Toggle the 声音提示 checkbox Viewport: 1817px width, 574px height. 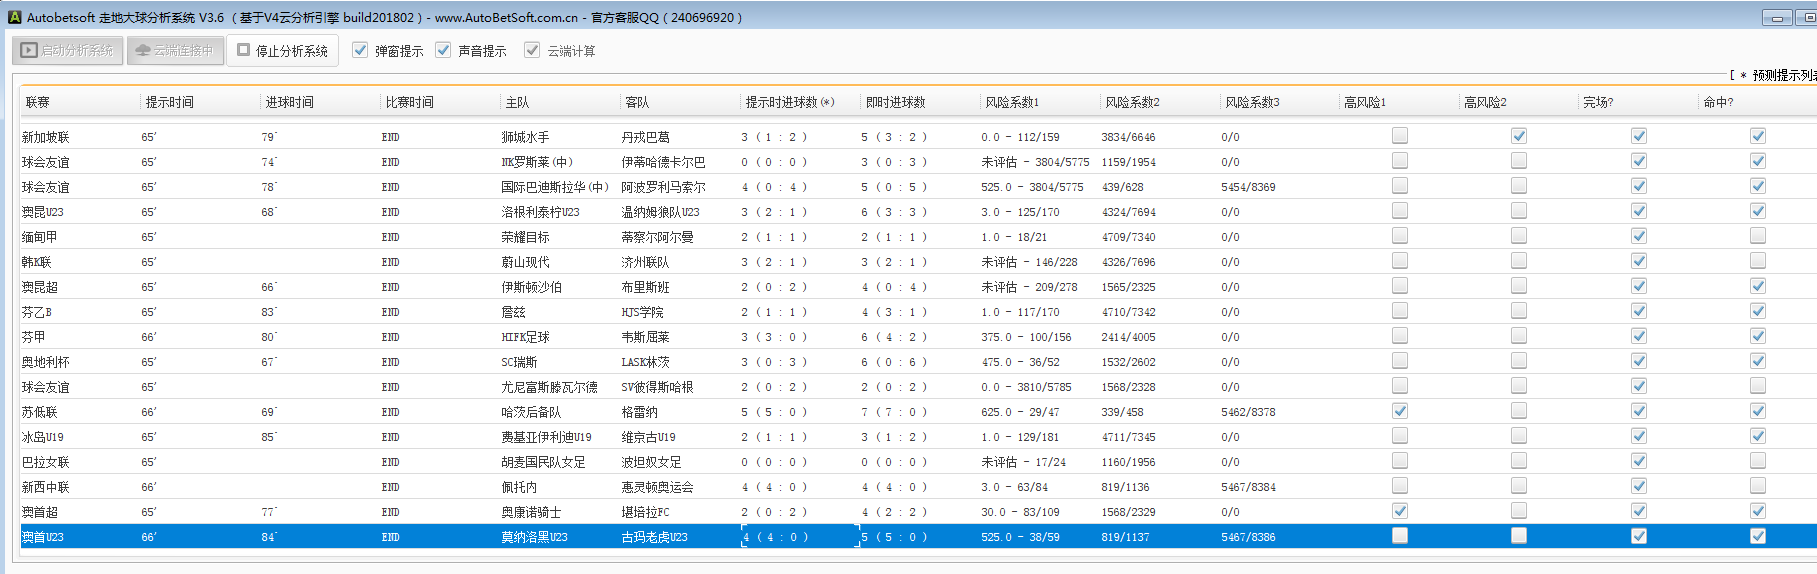444,50
